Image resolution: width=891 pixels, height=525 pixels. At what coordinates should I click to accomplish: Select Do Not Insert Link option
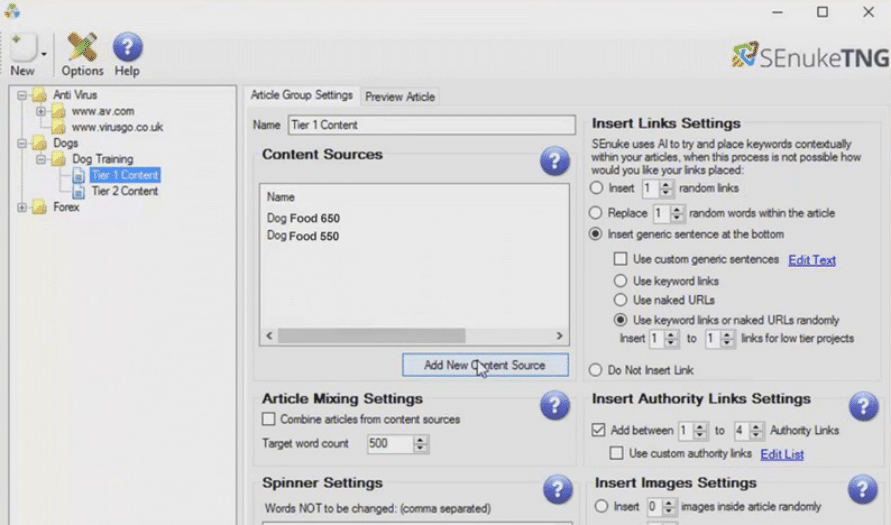tap(596, 370)
